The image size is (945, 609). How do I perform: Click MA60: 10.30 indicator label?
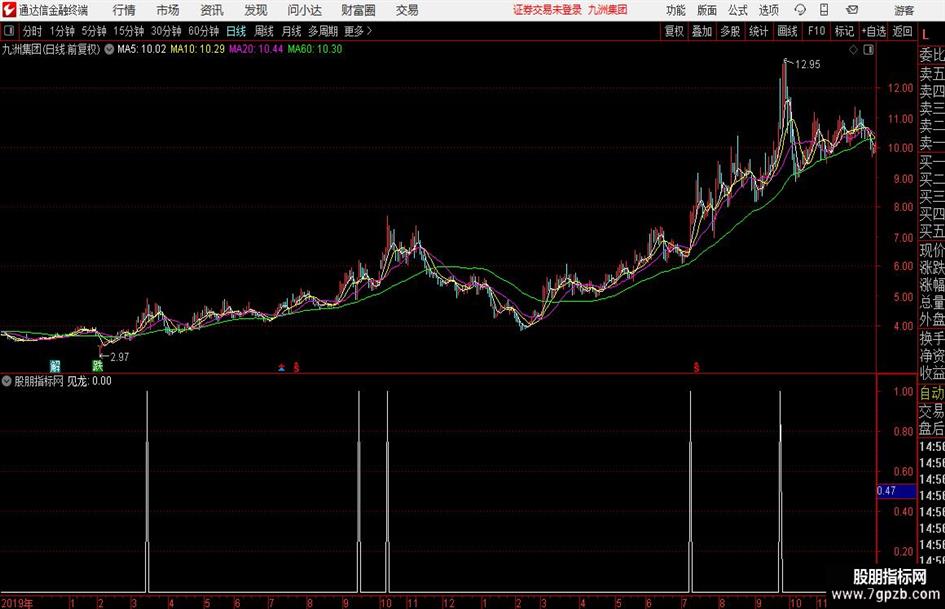(315, 49)
